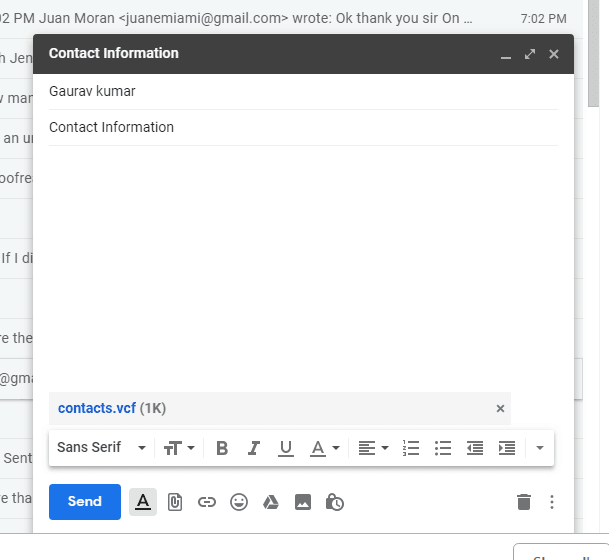Open the Sans Serif font dropdown
The image size is (609, 560).
pyautogui.click(x=101, y=448)
